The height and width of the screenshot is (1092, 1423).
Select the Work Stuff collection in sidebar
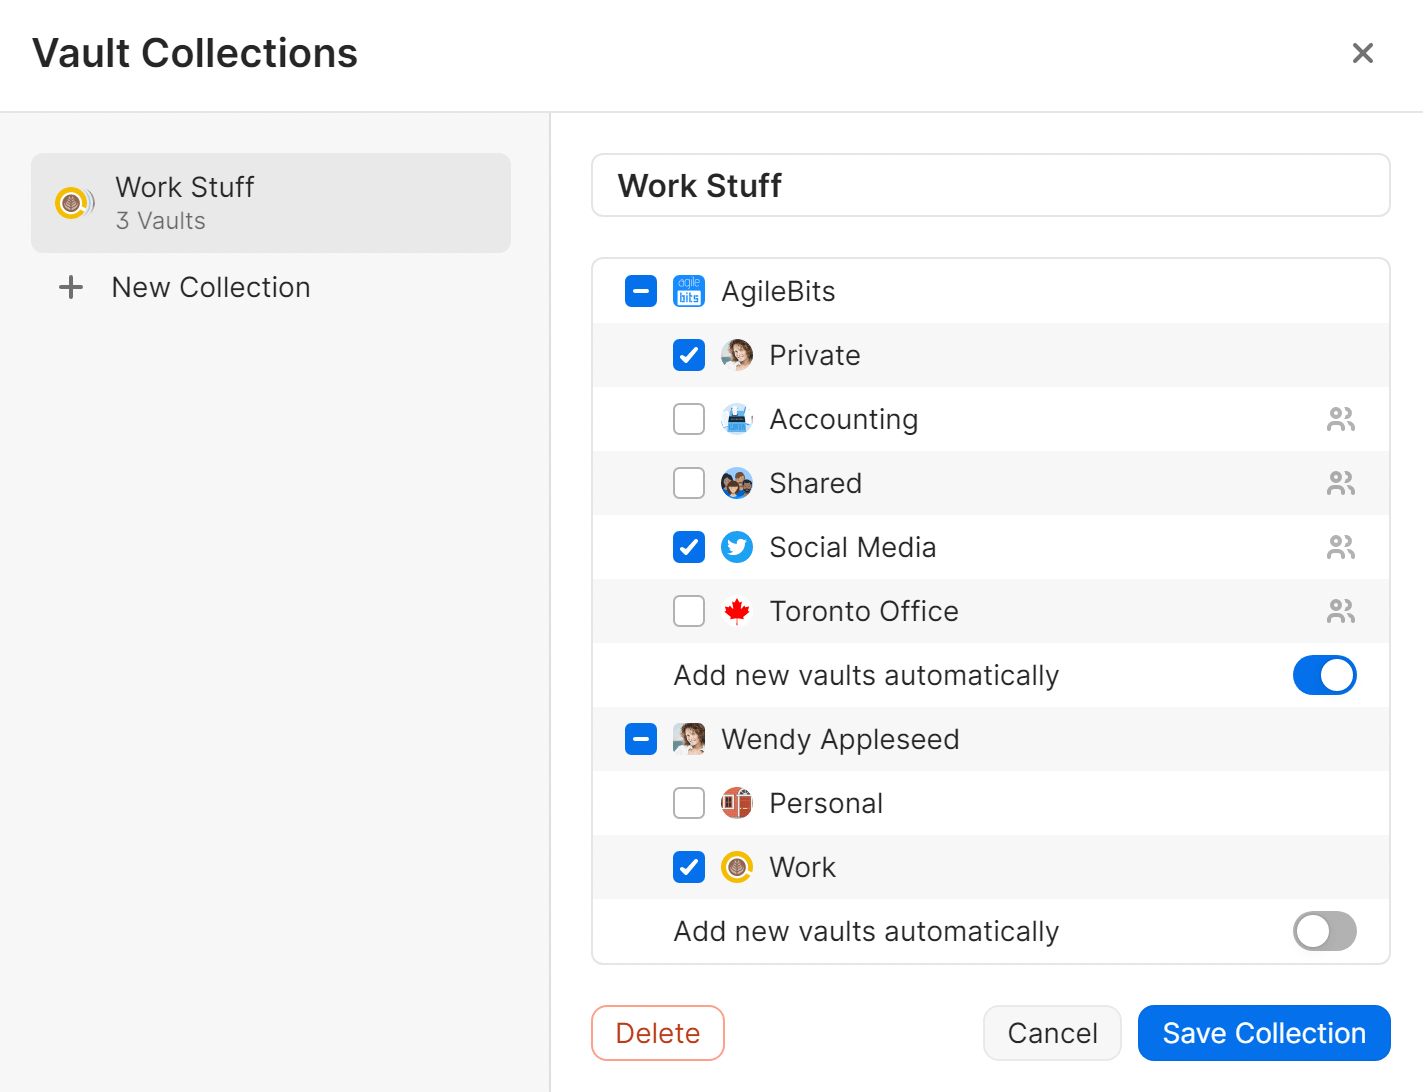[x=271, y=203]
